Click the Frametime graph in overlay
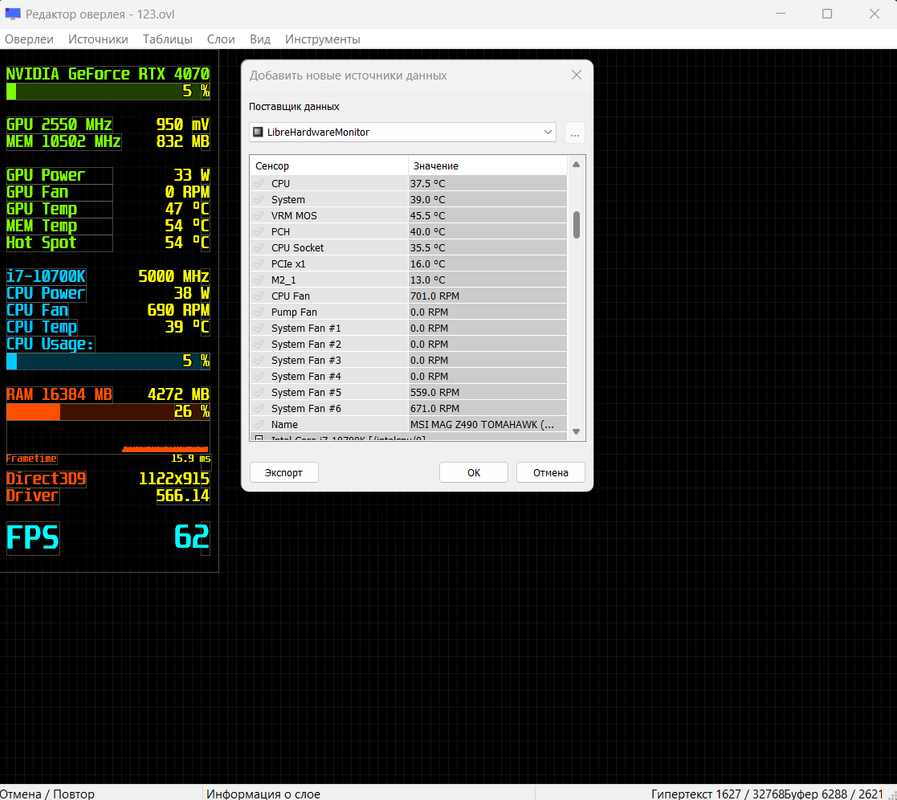 coord(108,437)
